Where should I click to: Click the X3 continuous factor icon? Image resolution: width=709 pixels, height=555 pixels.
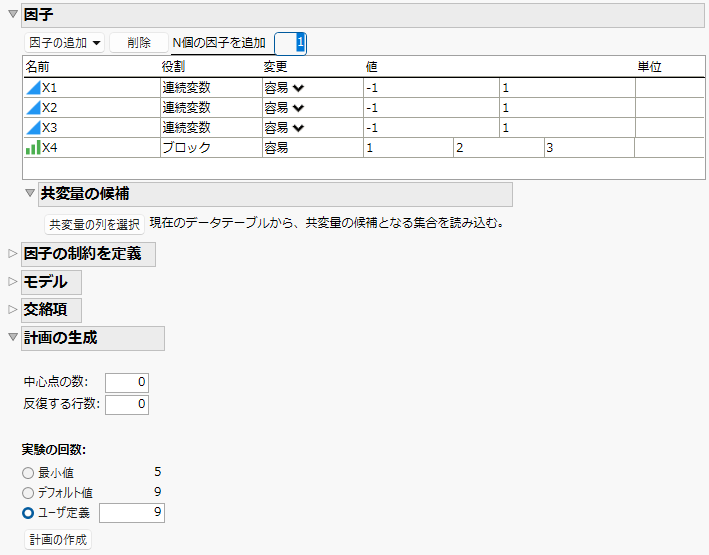pyautogui.click(x=33, y=128)
